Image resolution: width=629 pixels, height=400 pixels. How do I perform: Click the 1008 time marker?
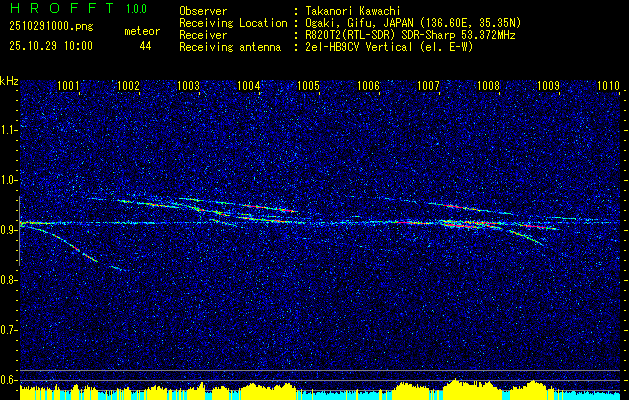click(488, 86)
